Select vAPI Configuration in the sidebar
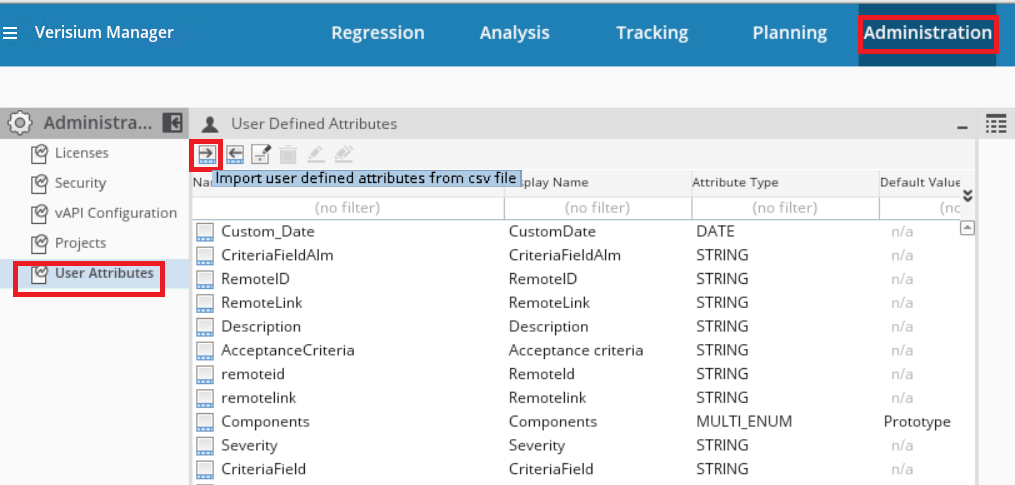Screen dimensions: 1015x485 point(116,213)
